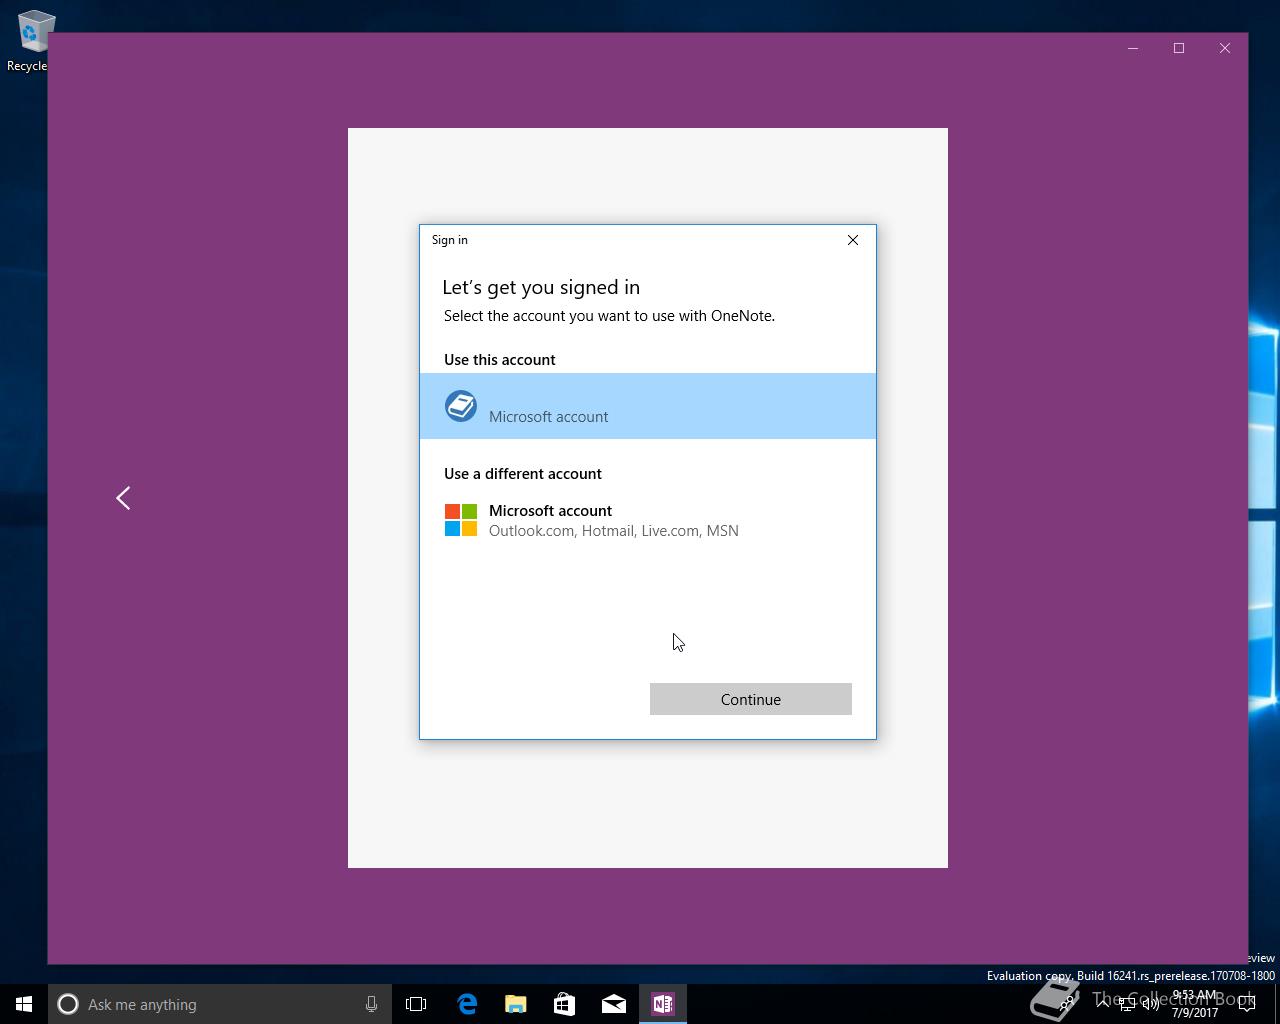Select the highlighted Microsoft account under Use this account

647,406
